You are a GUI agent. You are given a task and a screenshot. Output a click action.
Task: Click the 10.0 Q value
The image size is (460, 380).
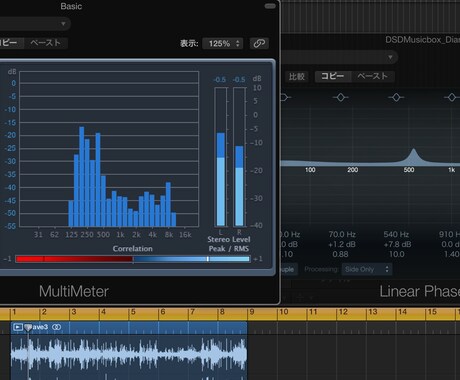(x=397, y=254)
